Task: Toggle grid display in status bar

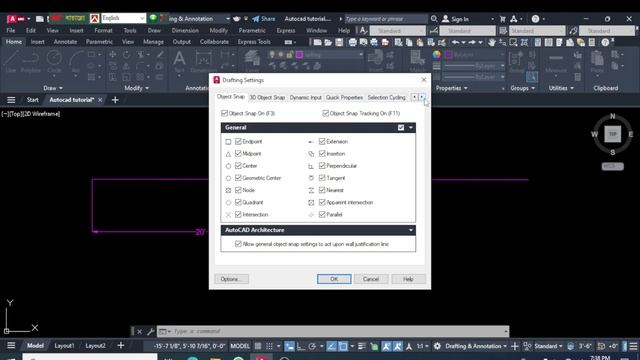Action: pos(258,346)
